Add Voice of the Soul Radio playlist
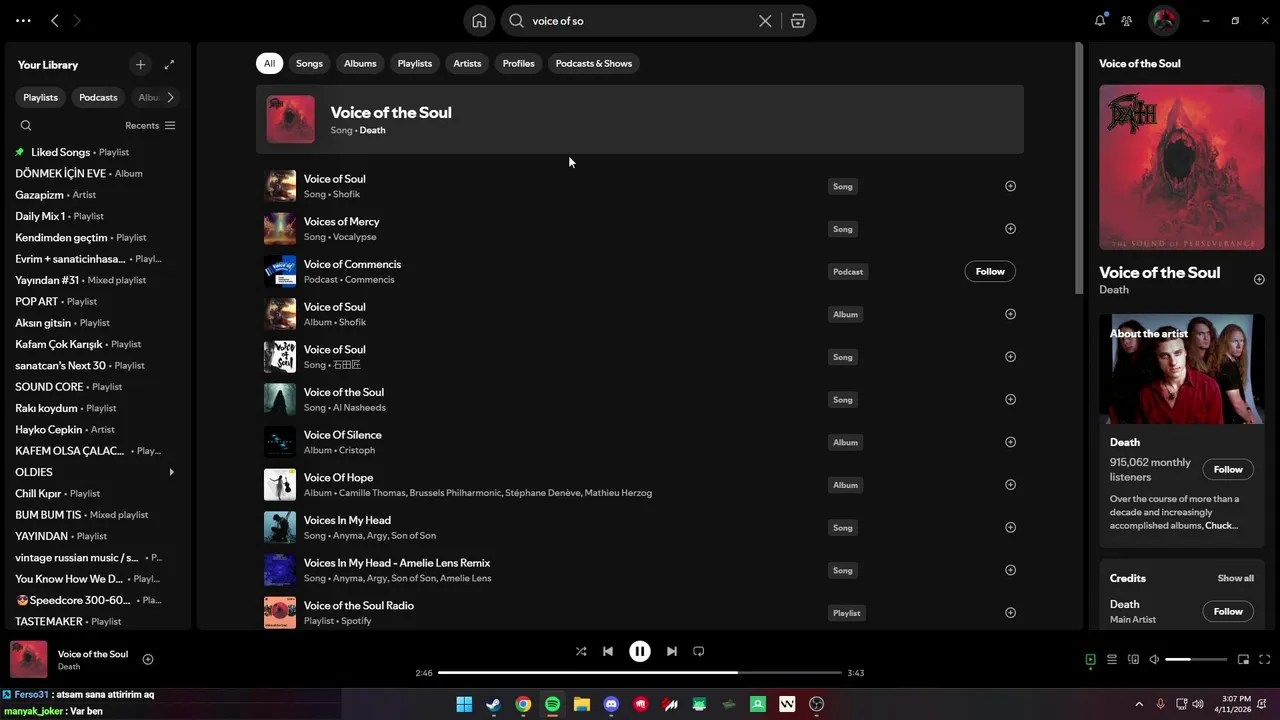Image resolution: width=1280 pixels, height=720 pixels. point(1010,613)
